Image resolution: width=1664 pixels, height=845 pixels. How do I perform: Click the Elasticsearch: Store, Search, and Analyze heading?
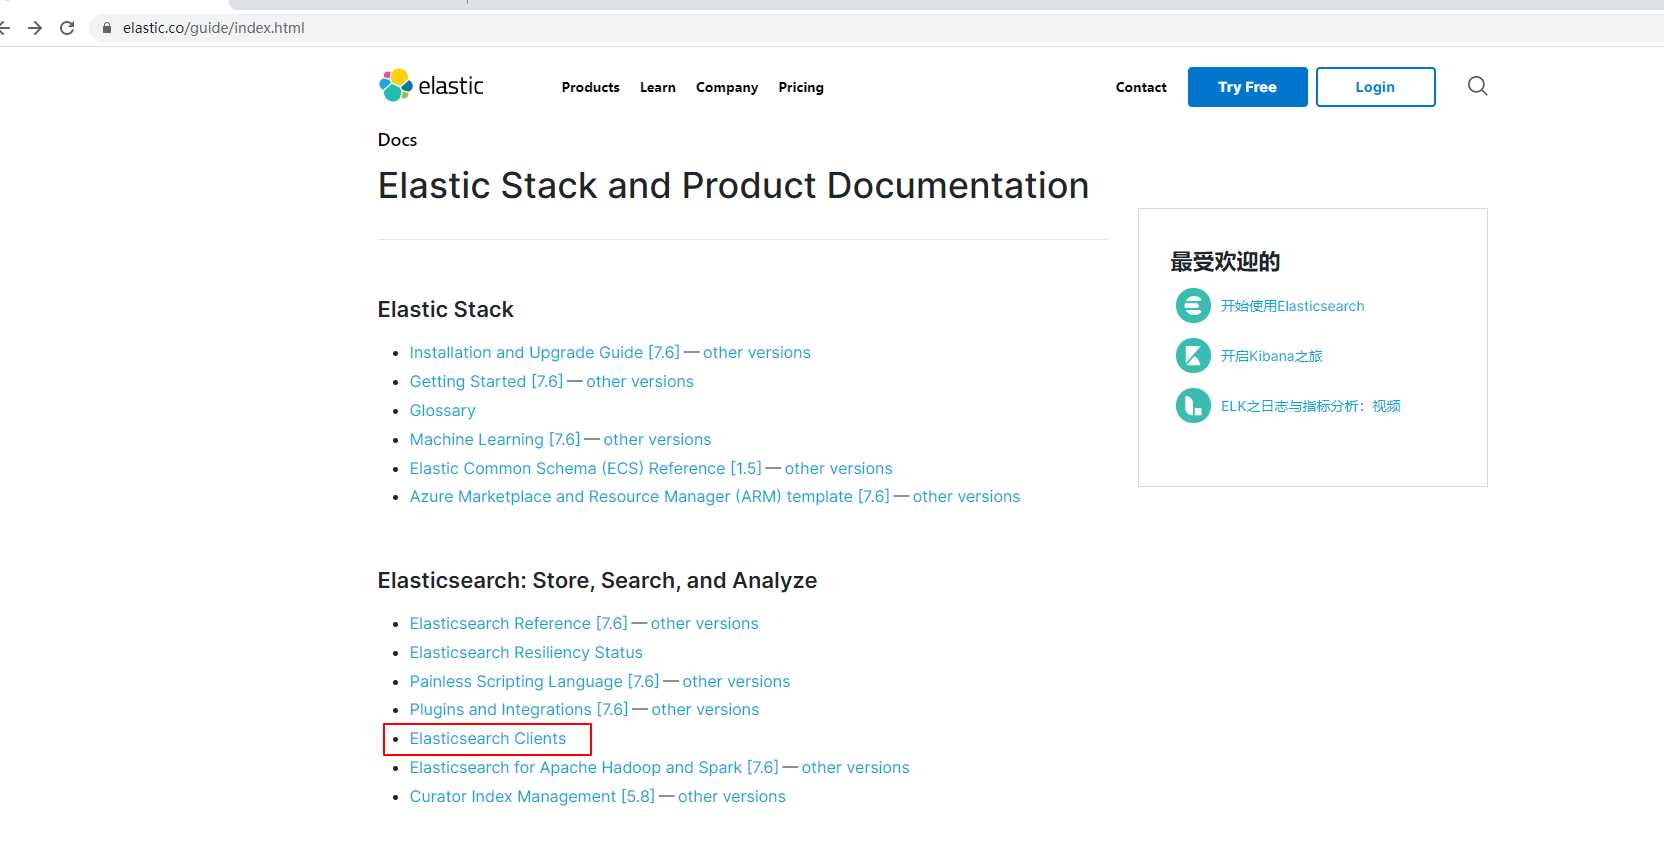click(597, 580)
